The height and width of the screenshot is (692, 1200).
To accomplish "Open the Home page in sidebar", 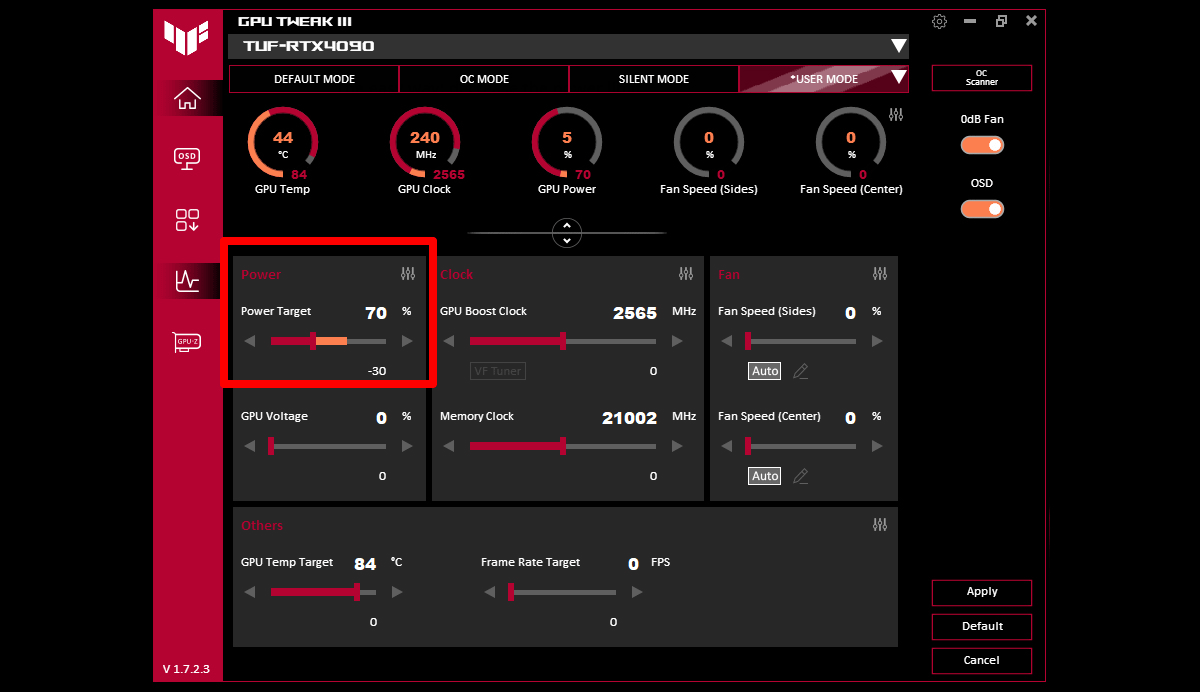I will click(187, 98).
